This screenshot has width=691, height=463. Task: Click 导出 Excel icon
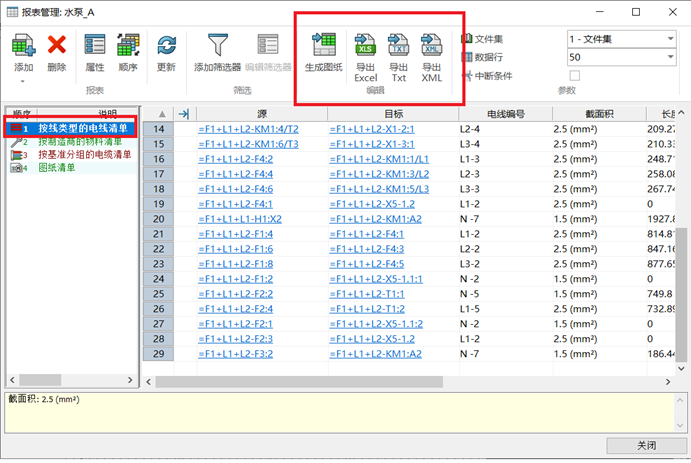(365, 46)
